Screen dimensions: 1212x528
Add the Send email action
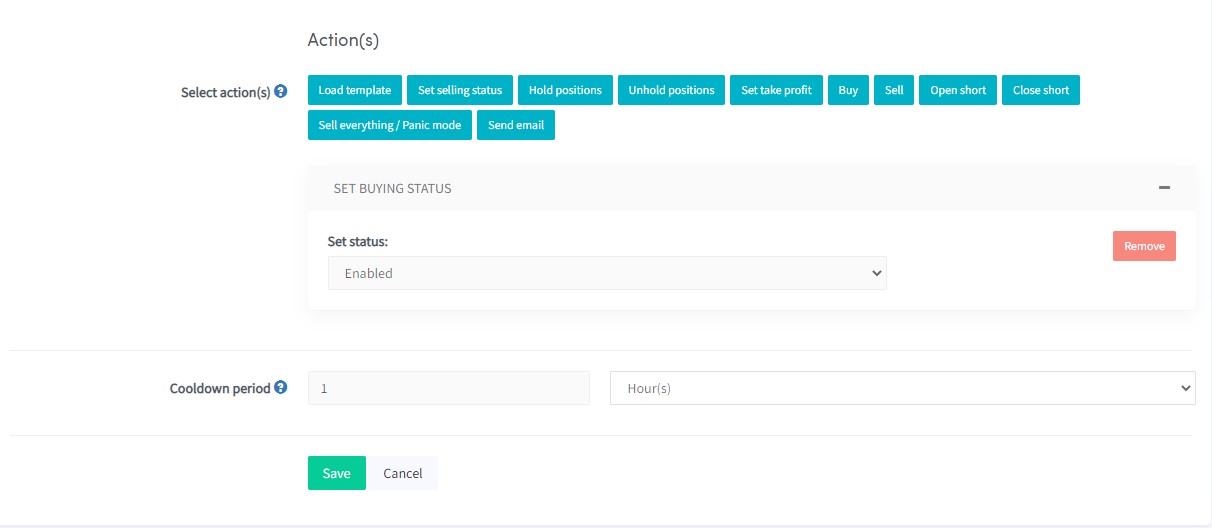click(516, 125)
